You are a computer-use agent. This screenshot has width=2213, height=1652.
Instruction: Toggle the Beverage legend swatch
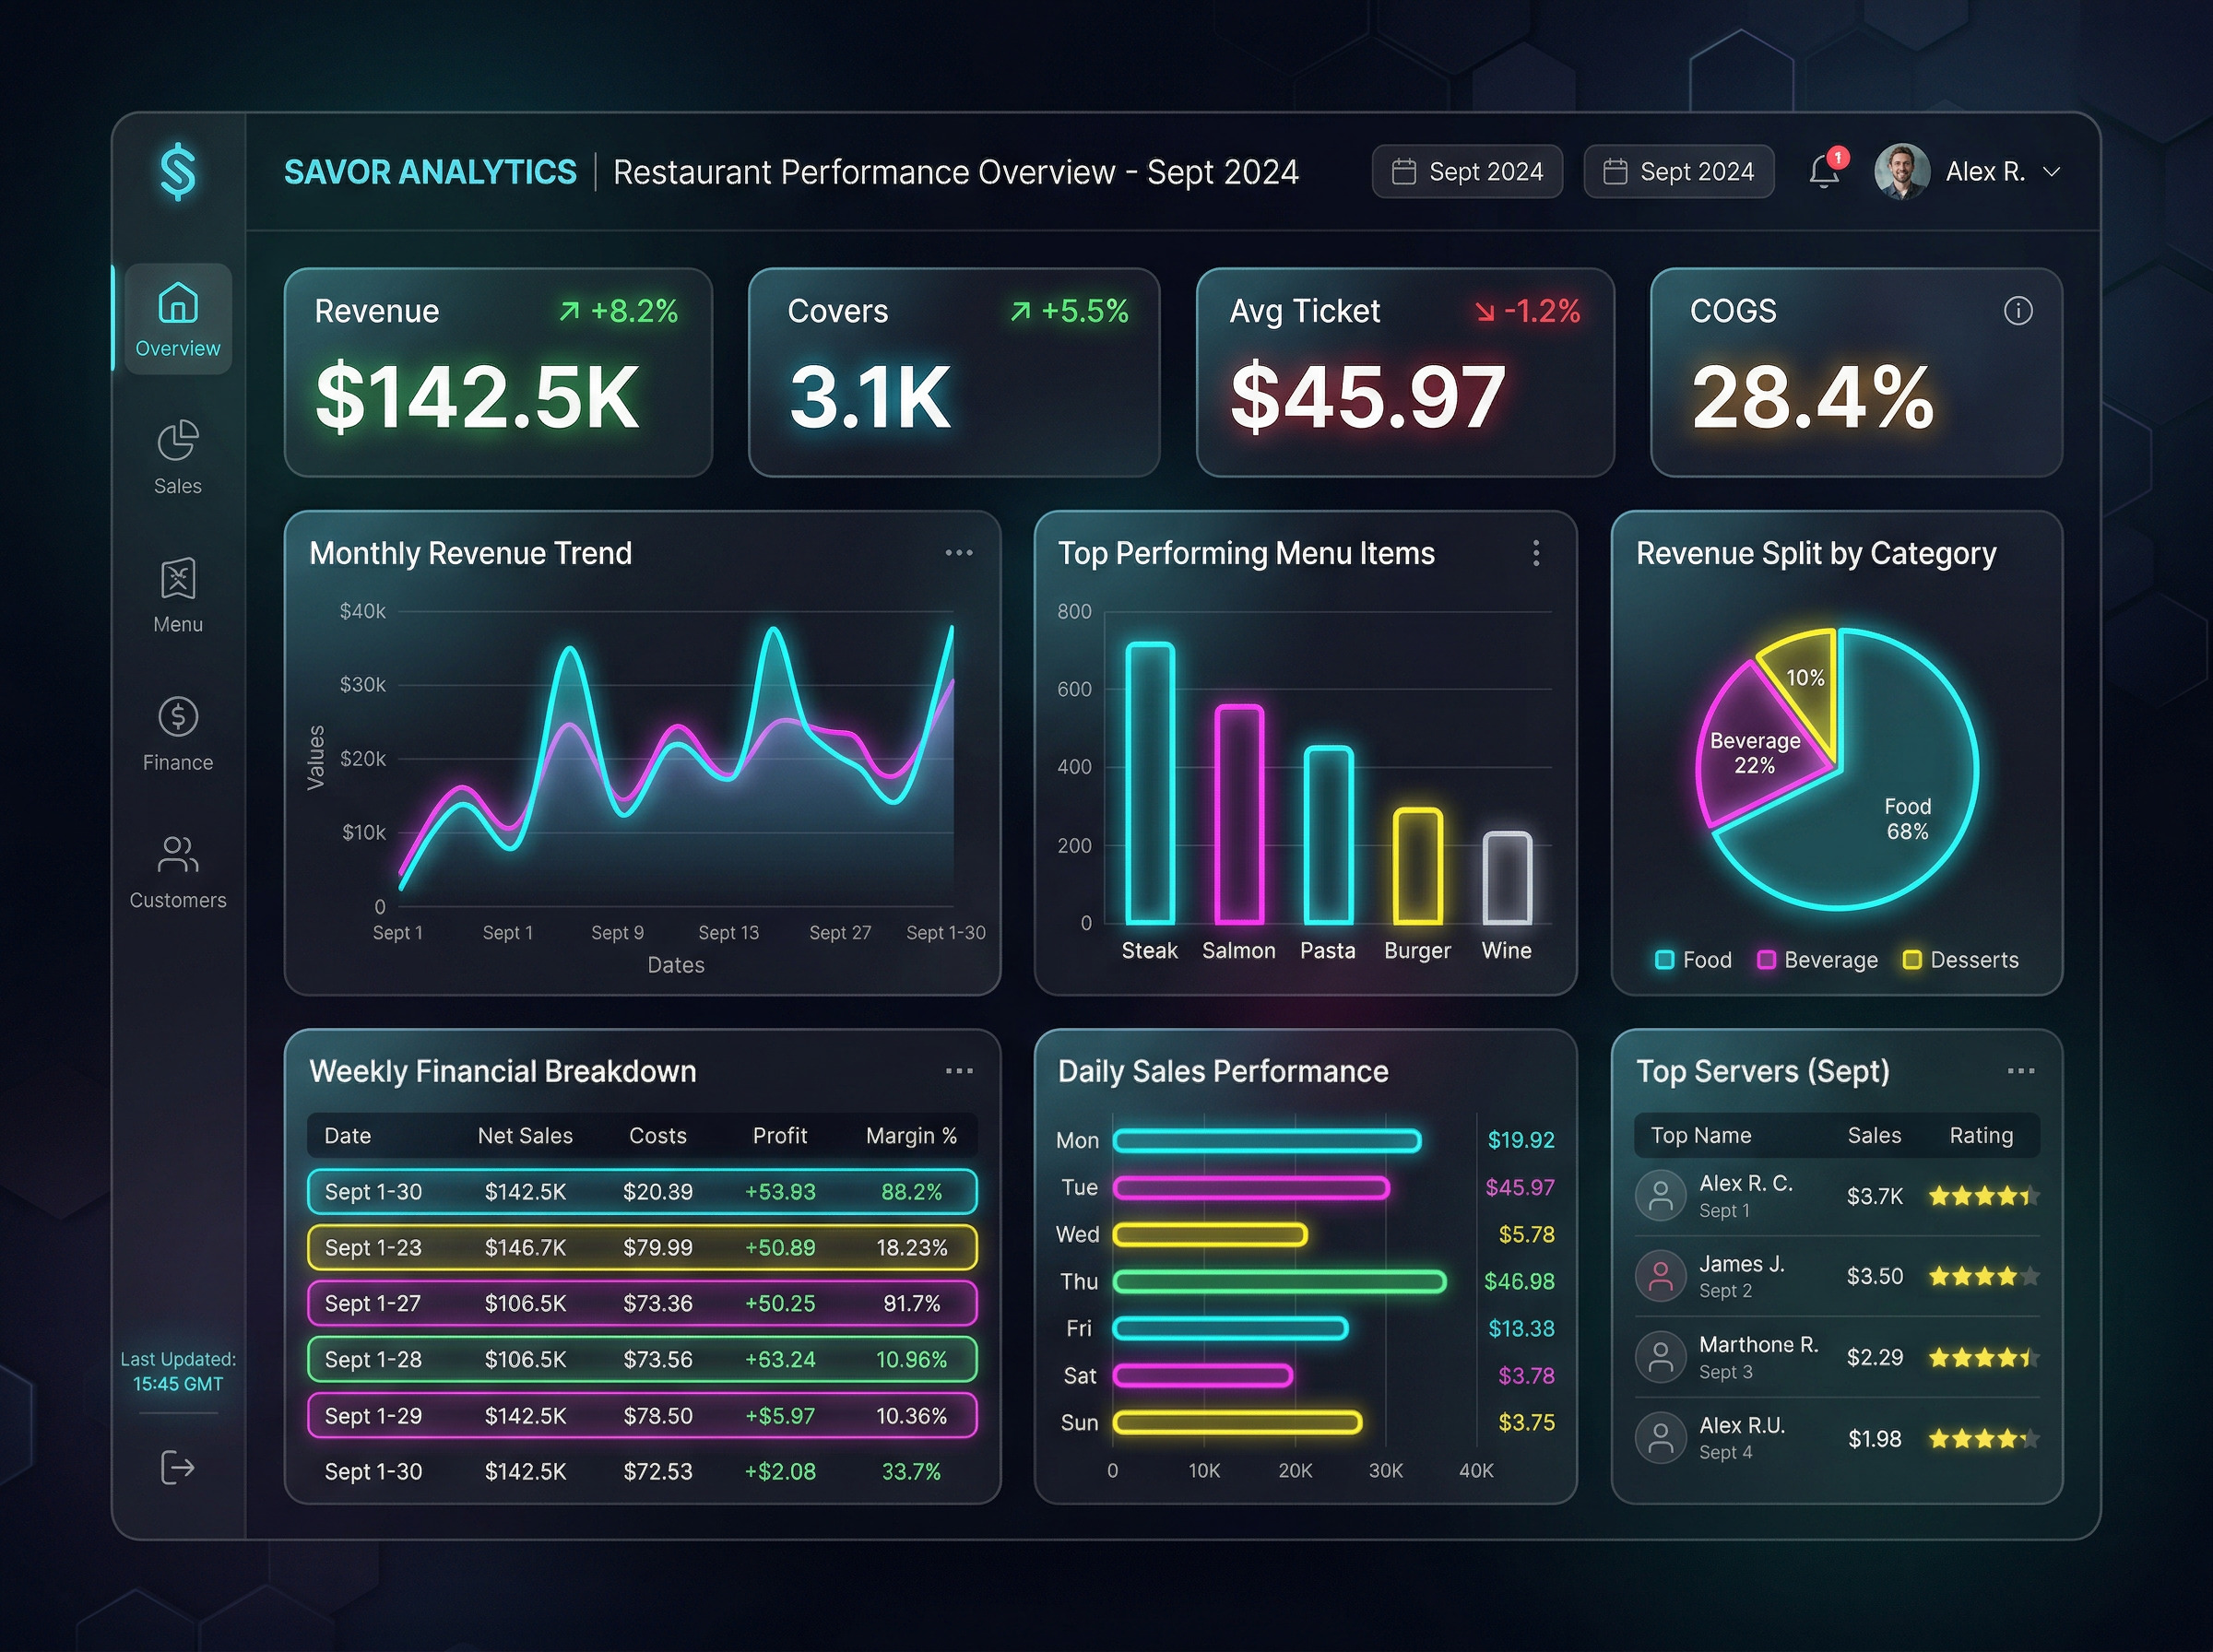(1767, 960)
